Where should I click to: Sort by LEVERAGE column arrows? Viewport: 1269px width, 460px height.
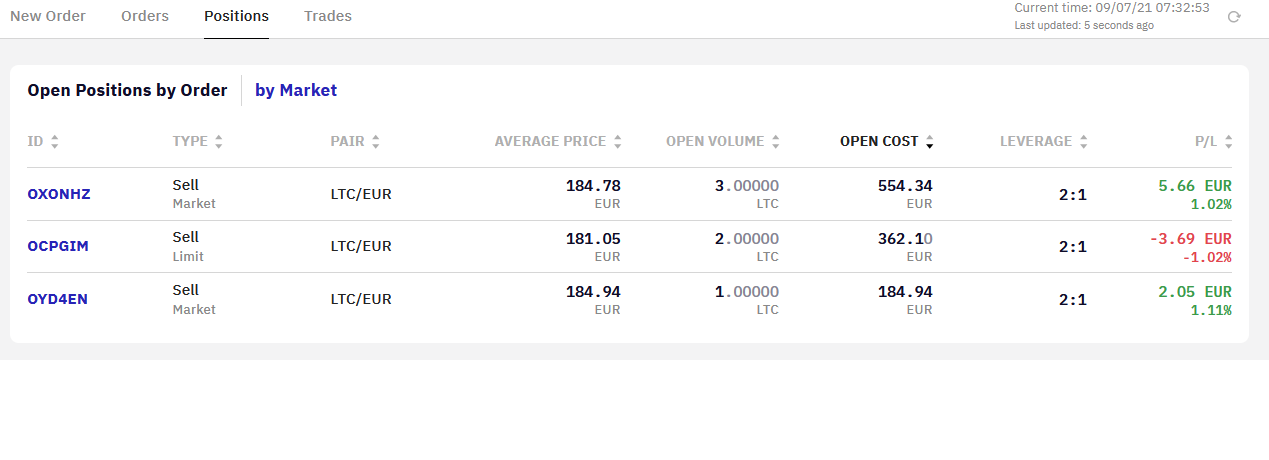click(x=1084, y=142)
